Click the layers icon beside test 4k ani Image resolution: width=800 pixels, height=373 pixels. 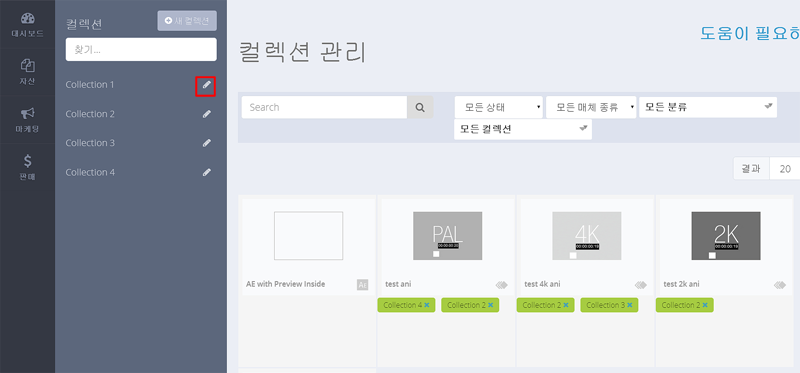click(x=640, y=285)
